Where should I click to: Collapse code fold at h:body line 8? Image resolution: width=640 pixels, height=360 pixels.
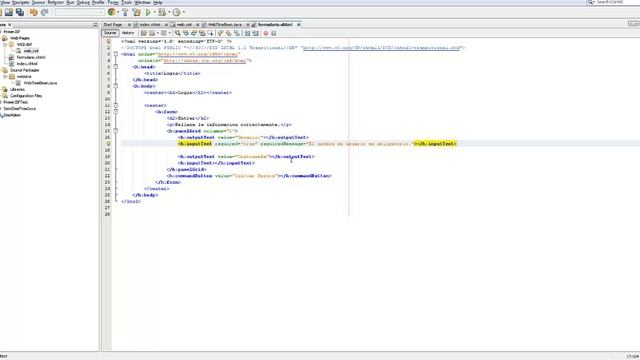click(116, 86)
